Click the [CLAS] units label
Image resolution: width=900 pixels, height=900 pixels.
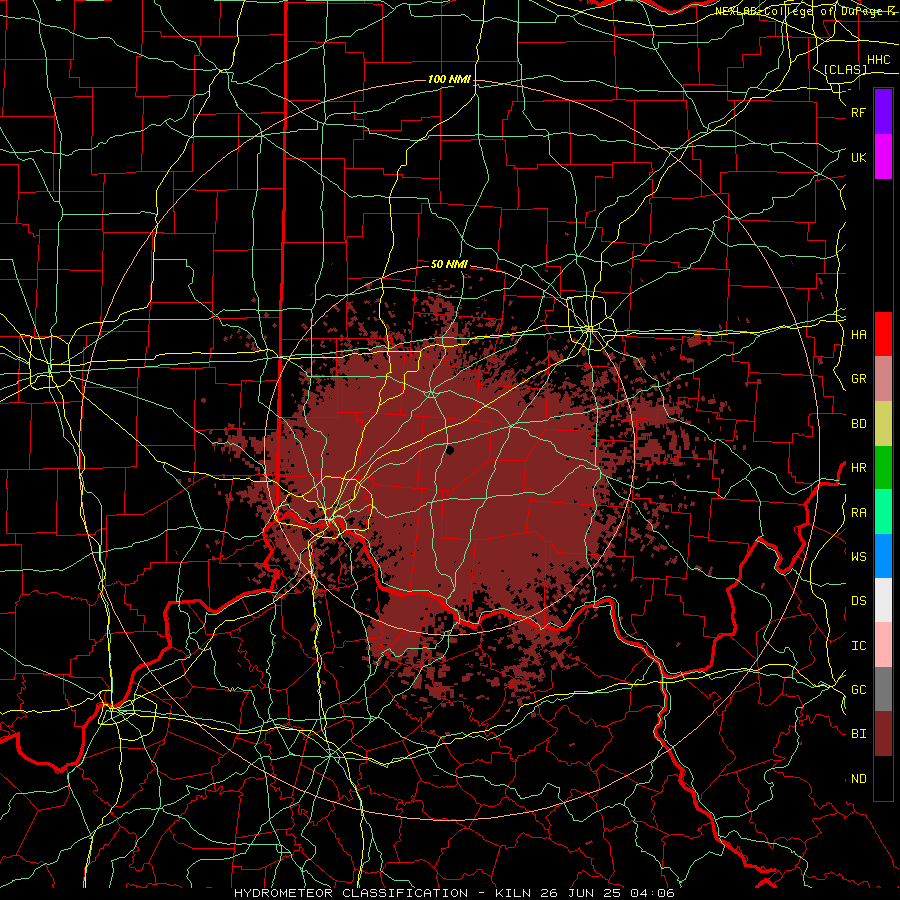(x=845, y=70)
